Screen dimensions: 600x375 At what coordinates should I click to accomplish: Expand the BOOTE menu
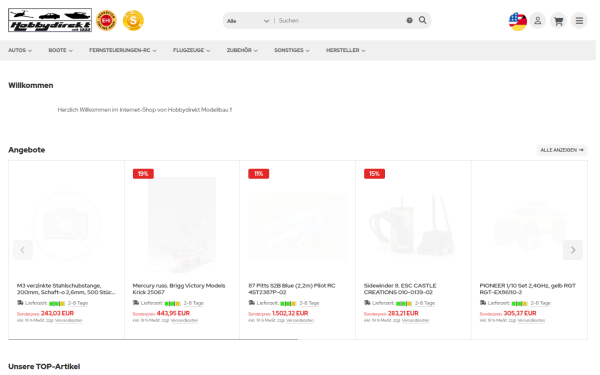pyautogui.click(x=60, y=50)
